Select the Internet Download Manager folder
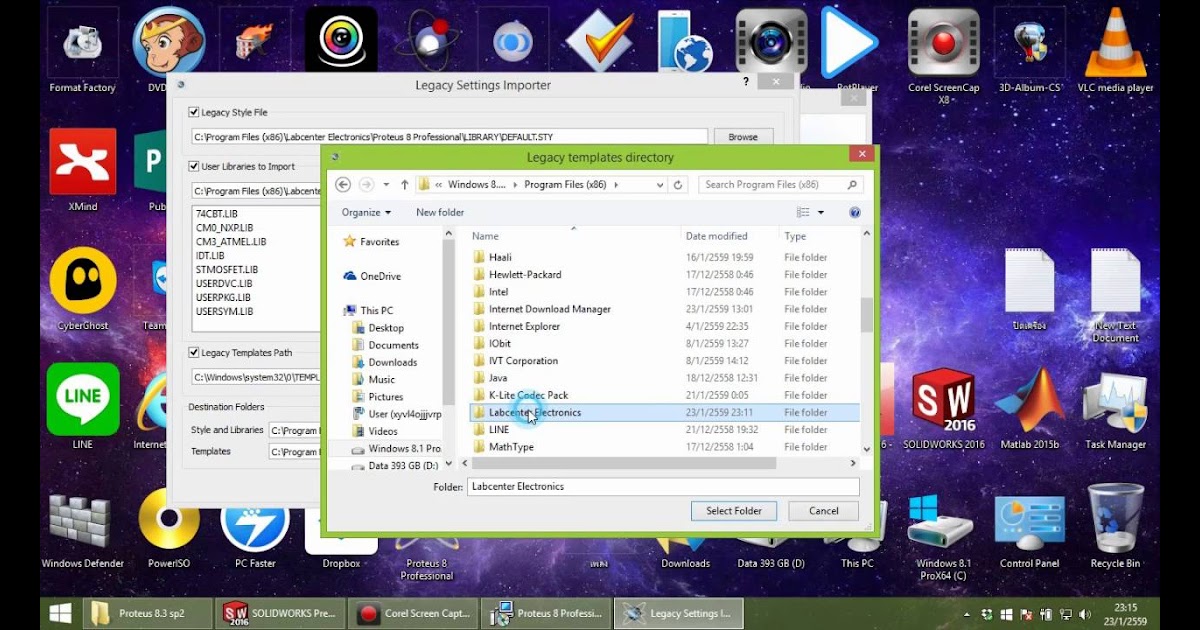This screenshot has height=630, width=1200. click(664, 309)
